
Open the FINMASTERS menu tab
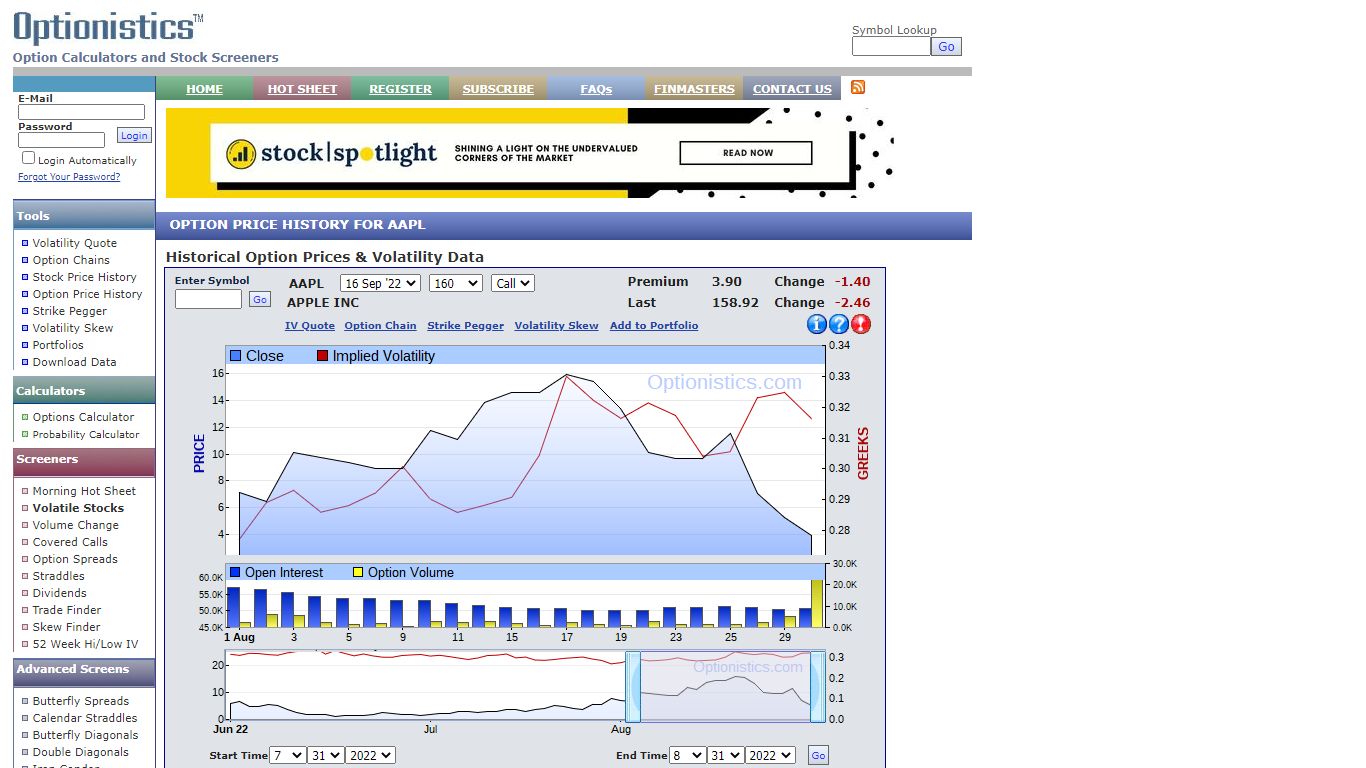[x=694, y=89]
